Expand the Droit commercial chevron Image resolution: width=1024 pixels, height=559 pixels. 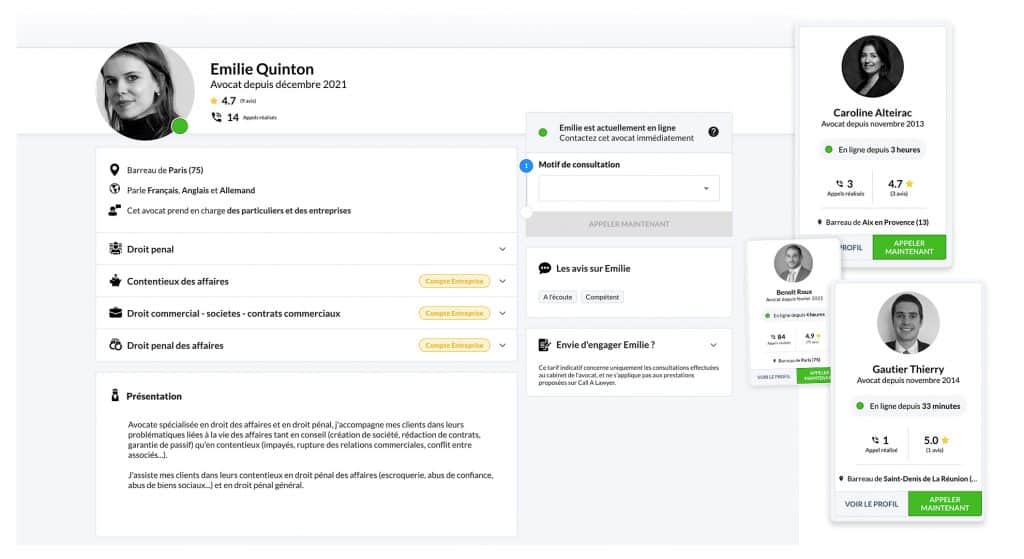[502, 313]
